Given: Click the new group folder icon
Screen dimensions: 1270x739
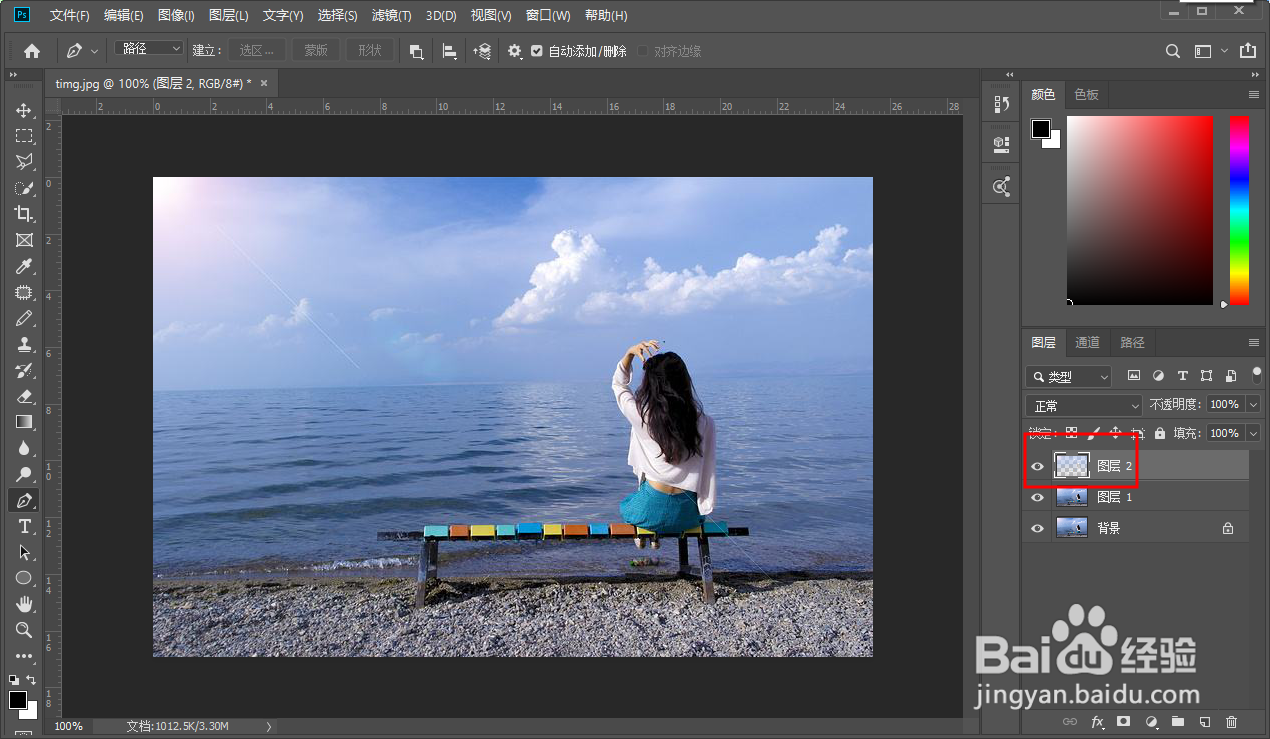Looking at the screenshot, I should click(x=1178, y=721).
